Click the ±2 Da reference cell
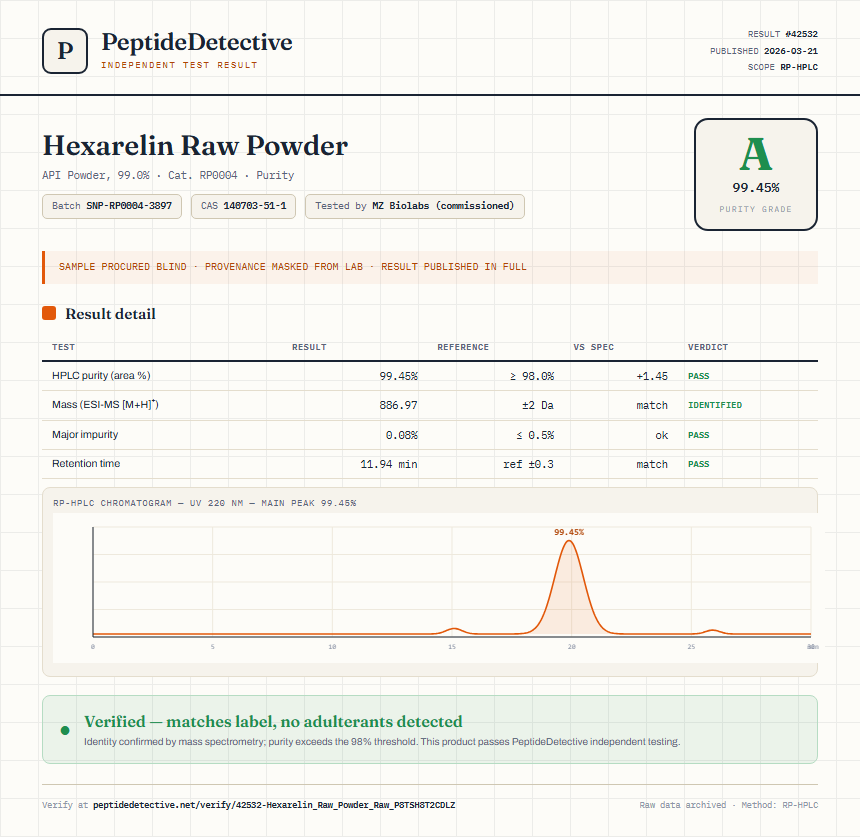Screen dimensions: 860x837 (538, 405)
